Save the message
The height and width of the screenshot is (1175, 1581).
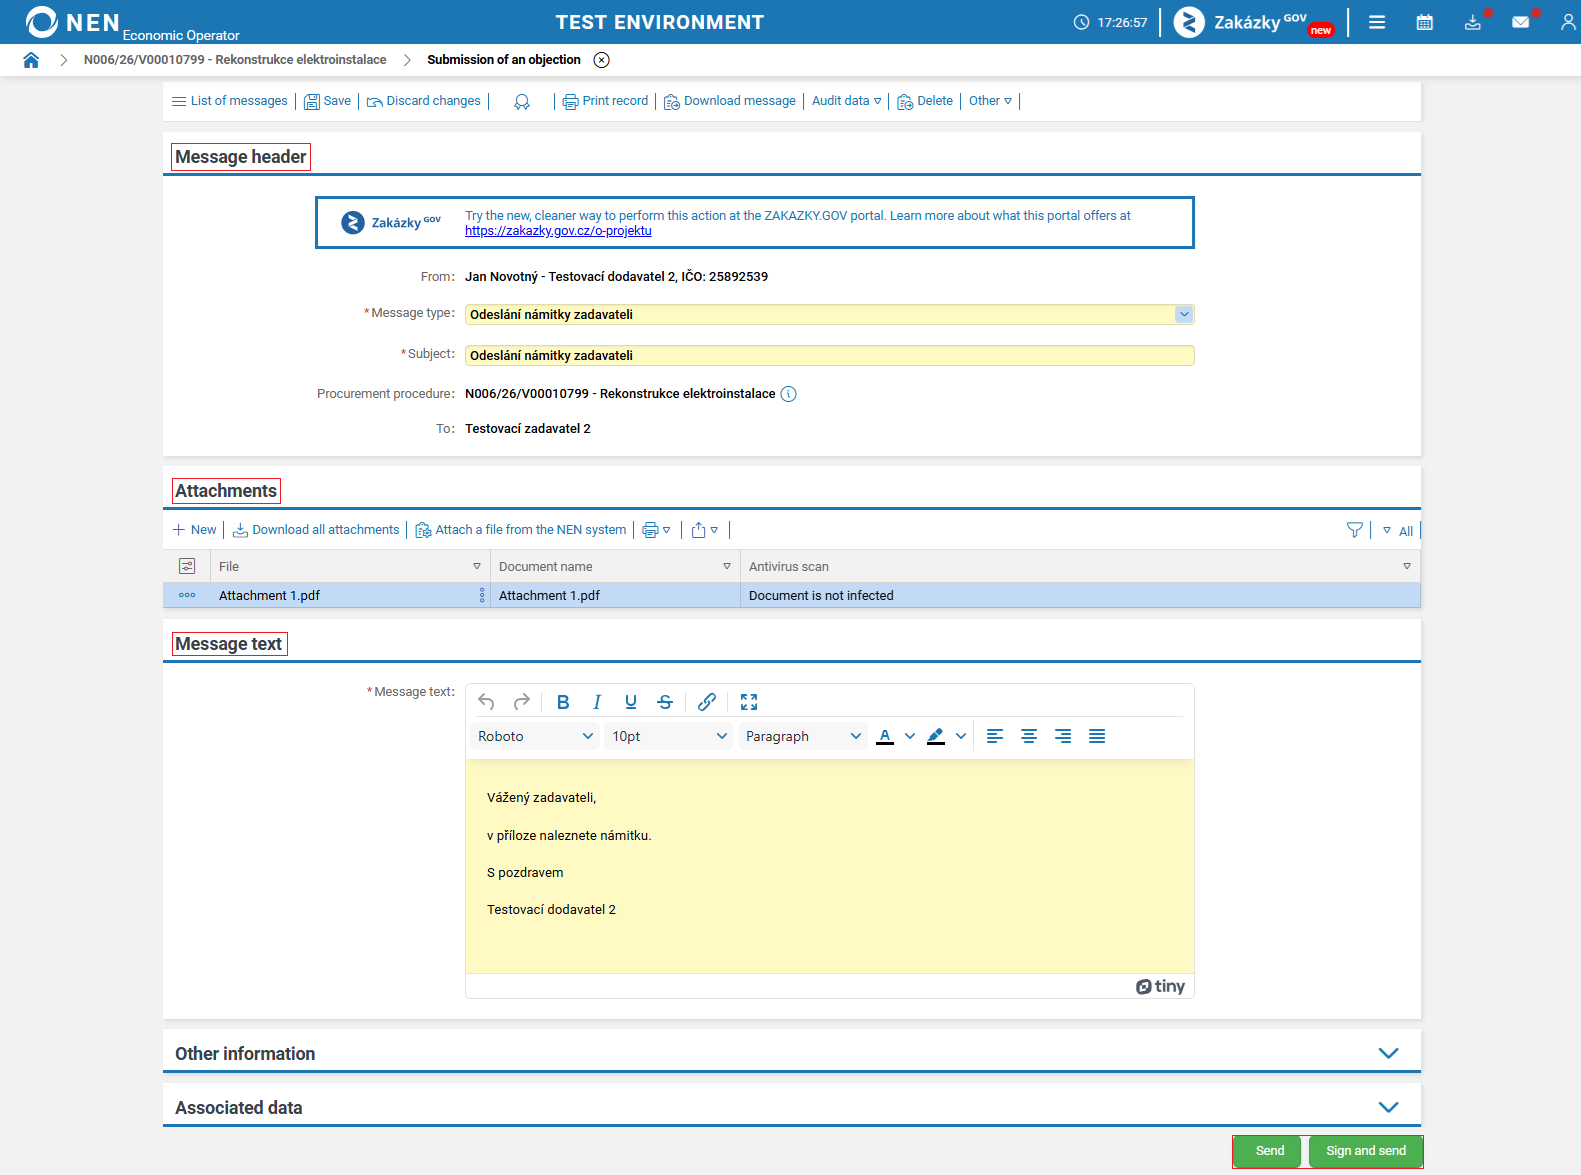coord(328,101)
